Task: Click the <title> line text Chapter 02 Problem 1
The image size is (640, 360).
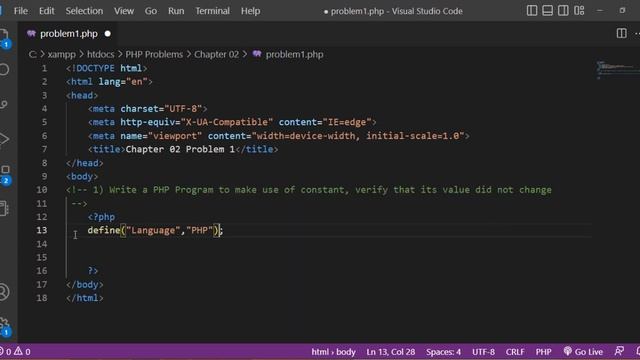Action: tap(180, 149)
